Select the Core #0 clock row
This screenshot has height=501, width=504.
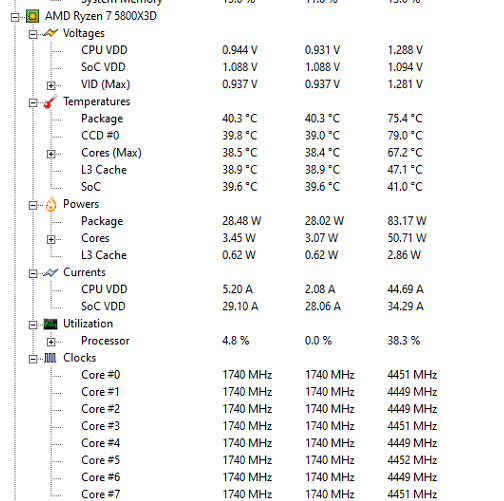click(x=101, y=375)
